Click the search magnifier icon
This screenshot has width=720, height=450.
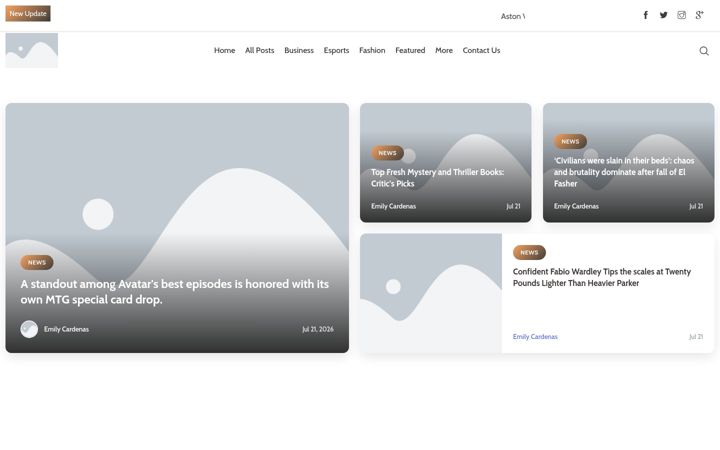(x=703, y=51)
